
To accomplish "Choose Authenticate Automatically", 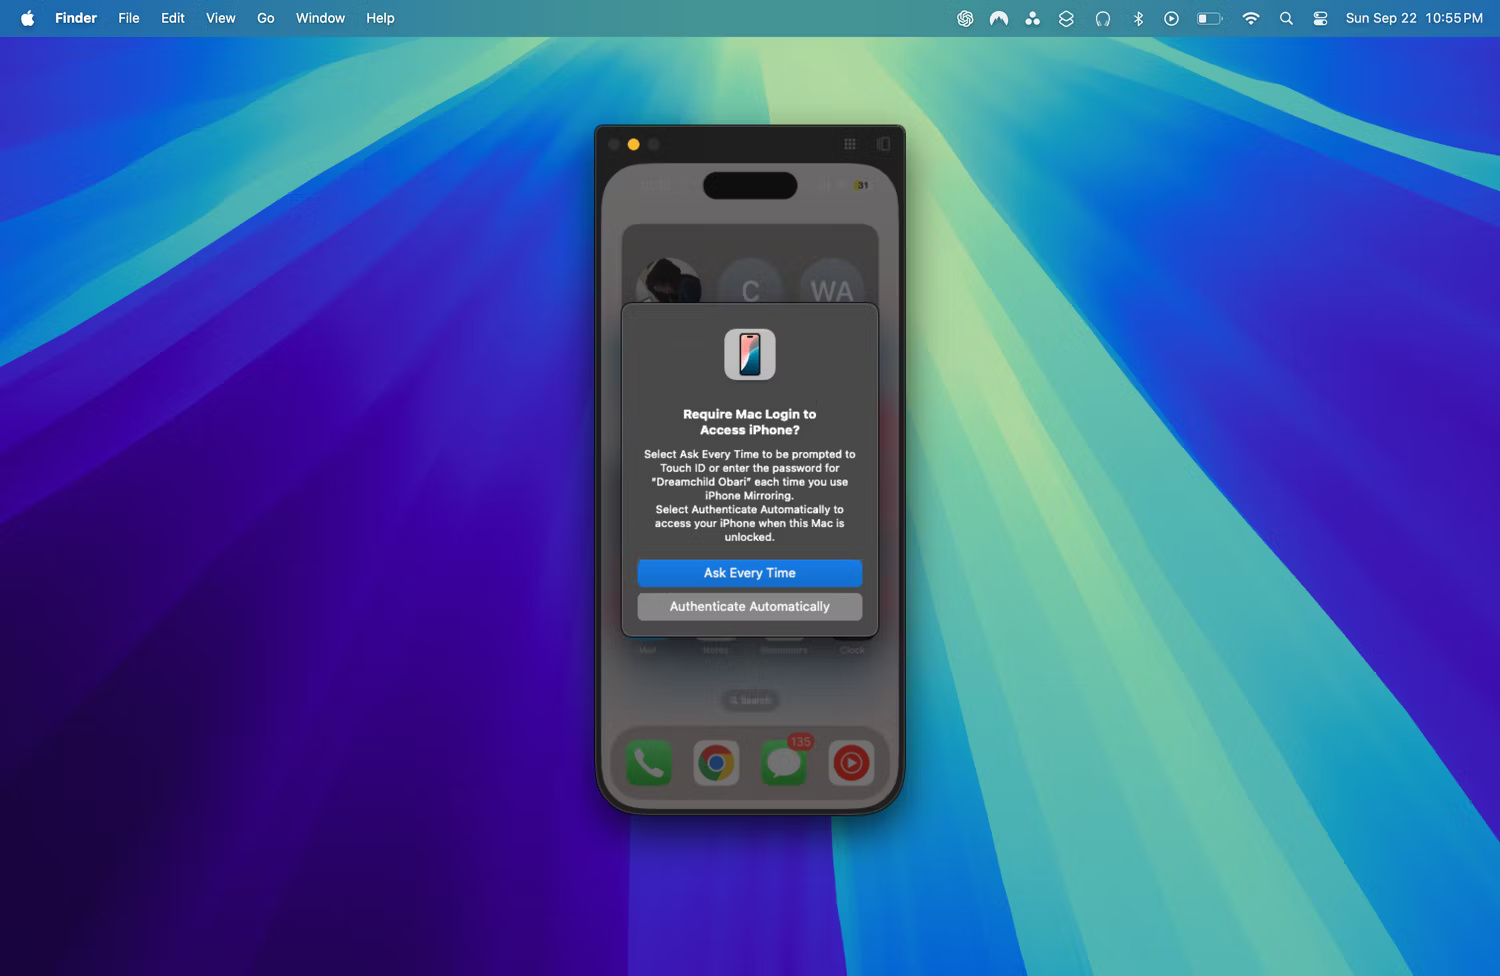I will tap(749, 607).
